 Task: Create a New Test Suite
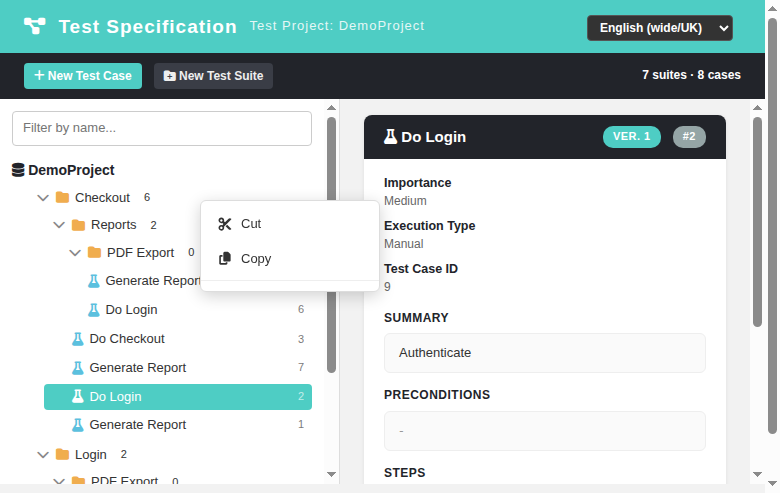[213, 76]
